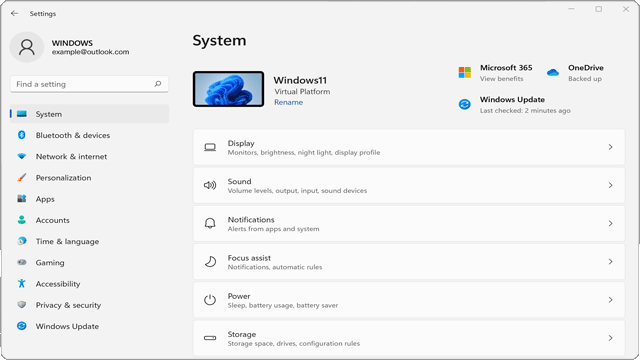Open Power settings via its chevron
This screenshot has width=640, height=360.
[611, 300]
